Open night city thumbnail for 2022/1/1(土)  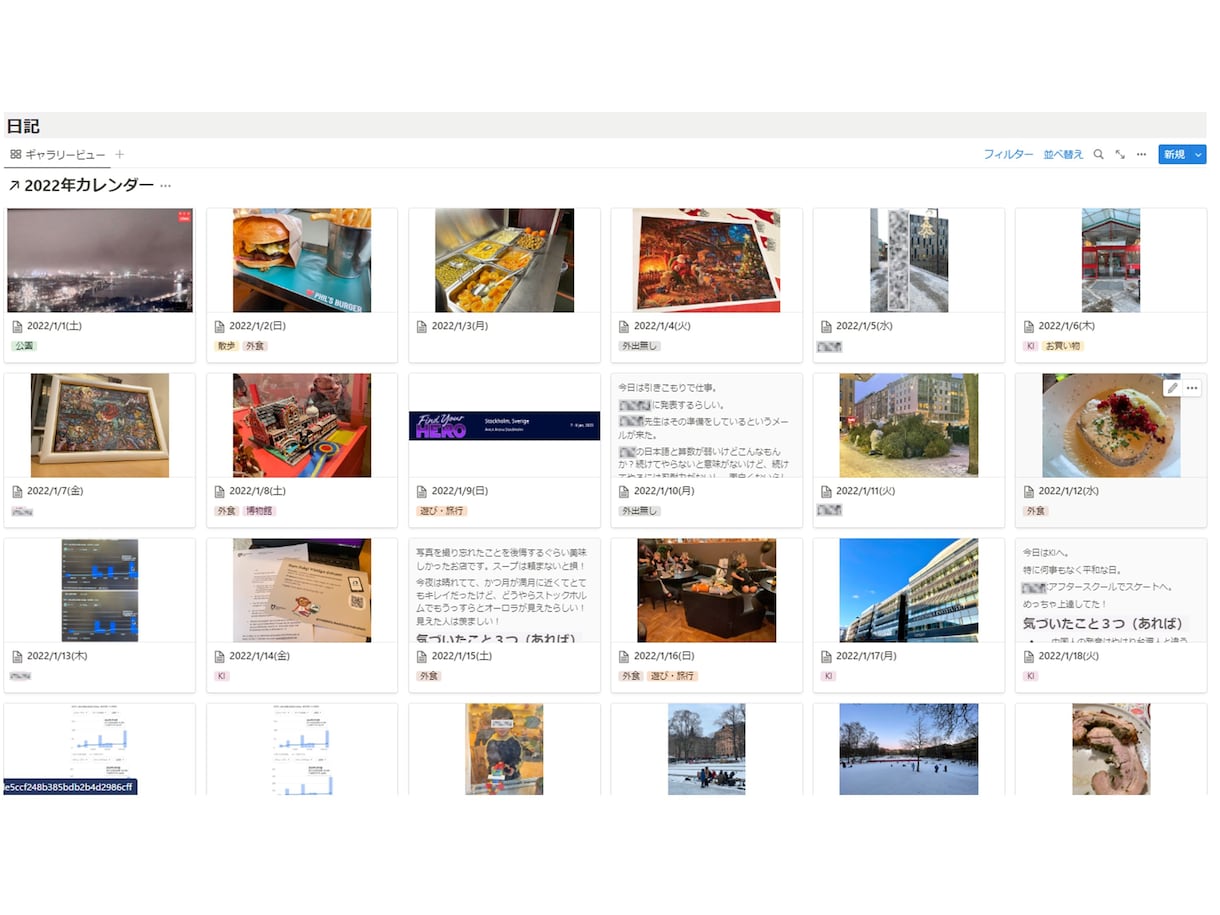pyautogui.click(x=100, y=260)
